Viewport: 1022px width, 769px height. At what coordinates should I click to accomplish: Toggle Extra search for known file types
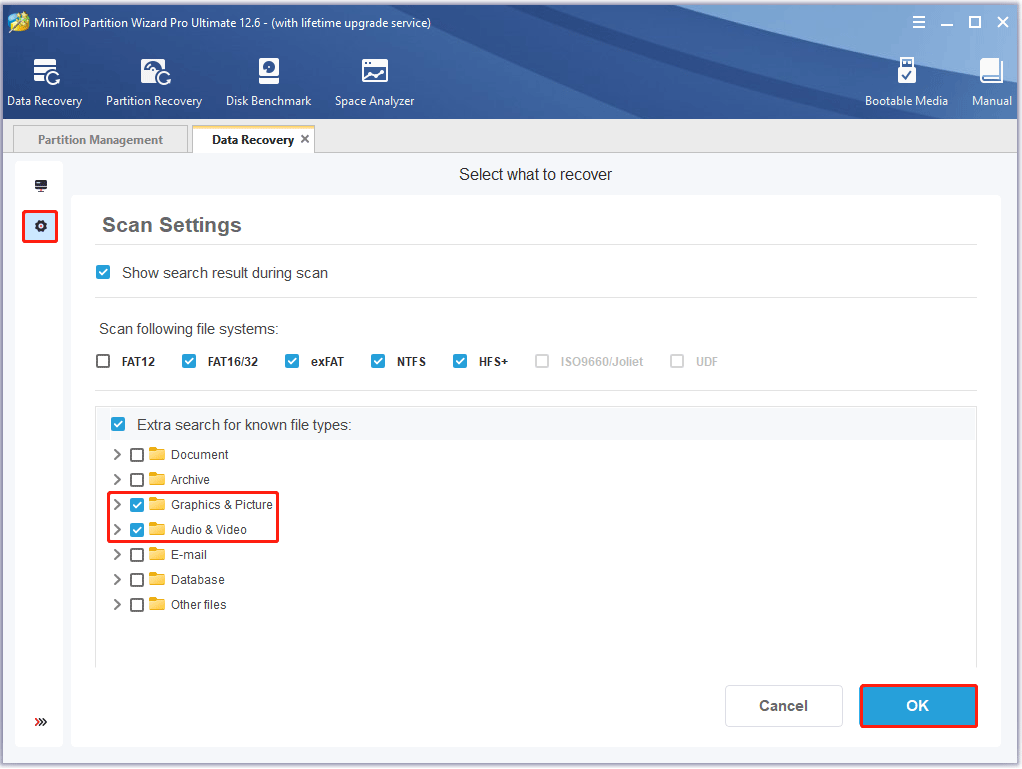tap(118, 424)
